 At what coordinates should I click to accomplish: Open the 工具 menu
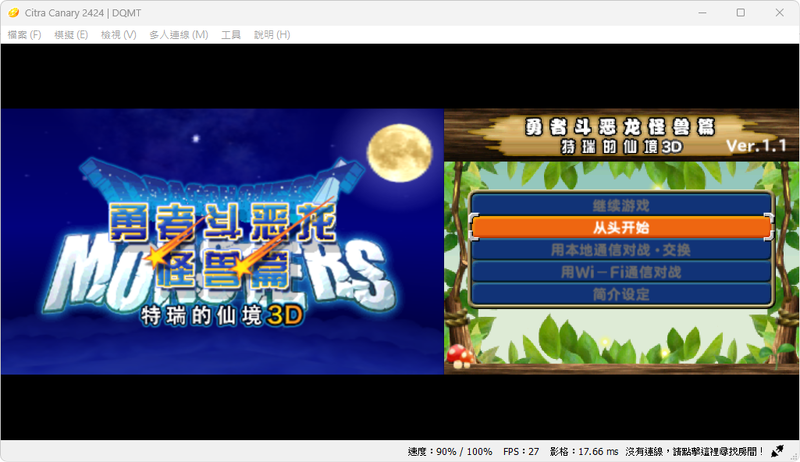point(231,35)
